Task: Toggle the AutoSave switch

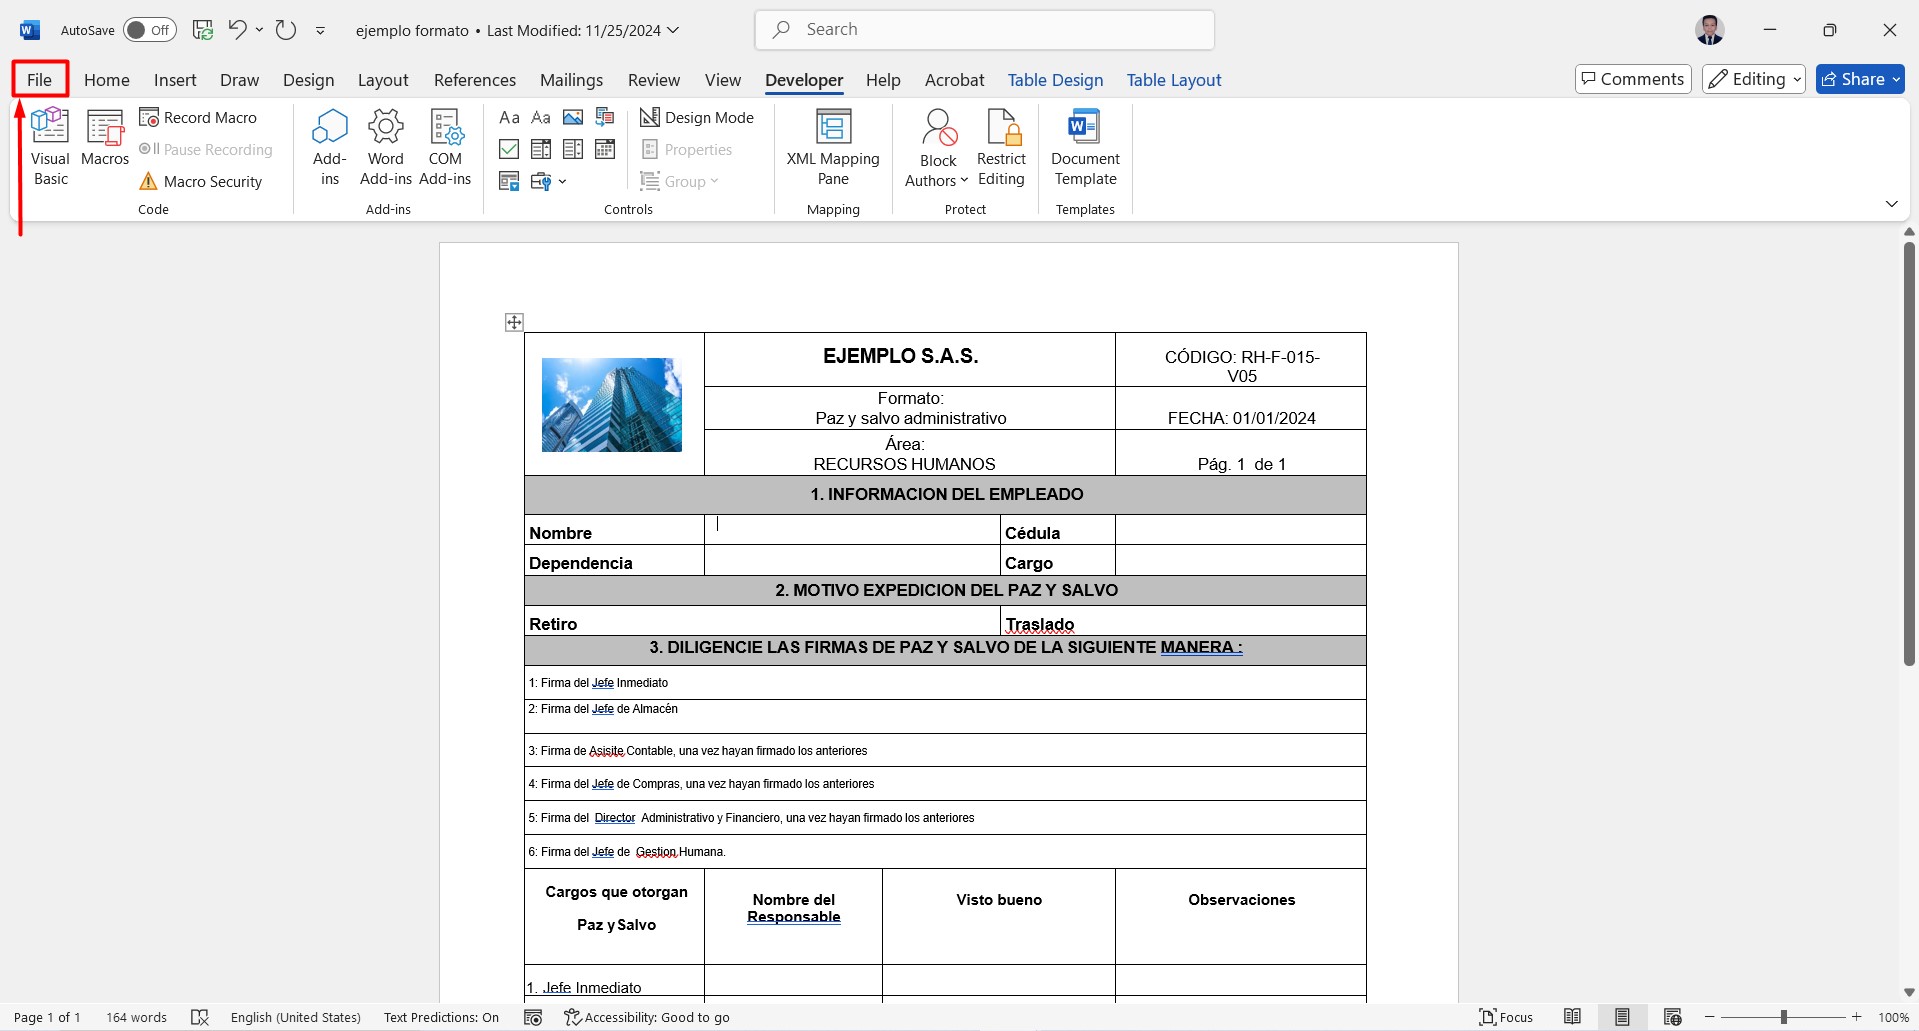Action: tap(150, 30)
